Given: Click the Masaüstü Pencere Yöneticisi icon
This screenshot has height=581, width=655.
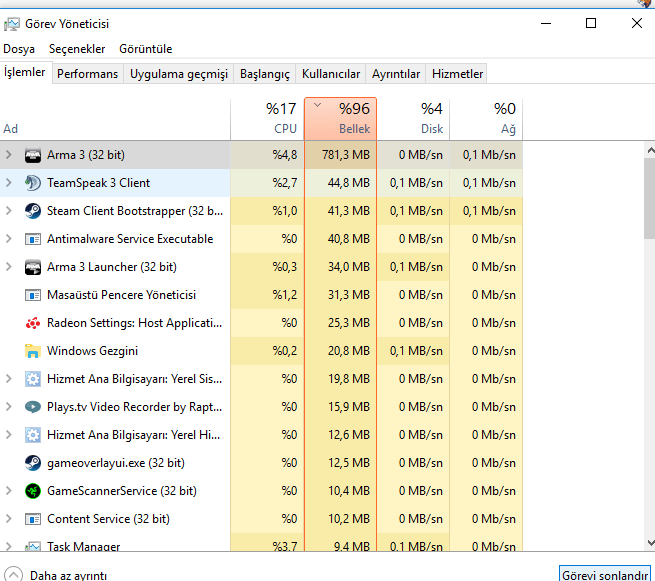Looking at the screenshot, I should point(33,295).
